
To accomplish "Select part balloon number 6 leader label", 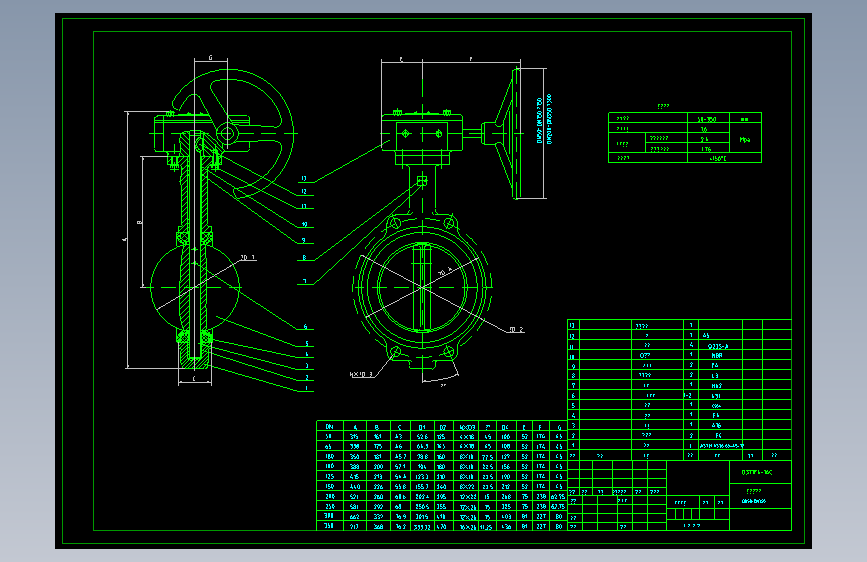I will click(x=305, y=326).
